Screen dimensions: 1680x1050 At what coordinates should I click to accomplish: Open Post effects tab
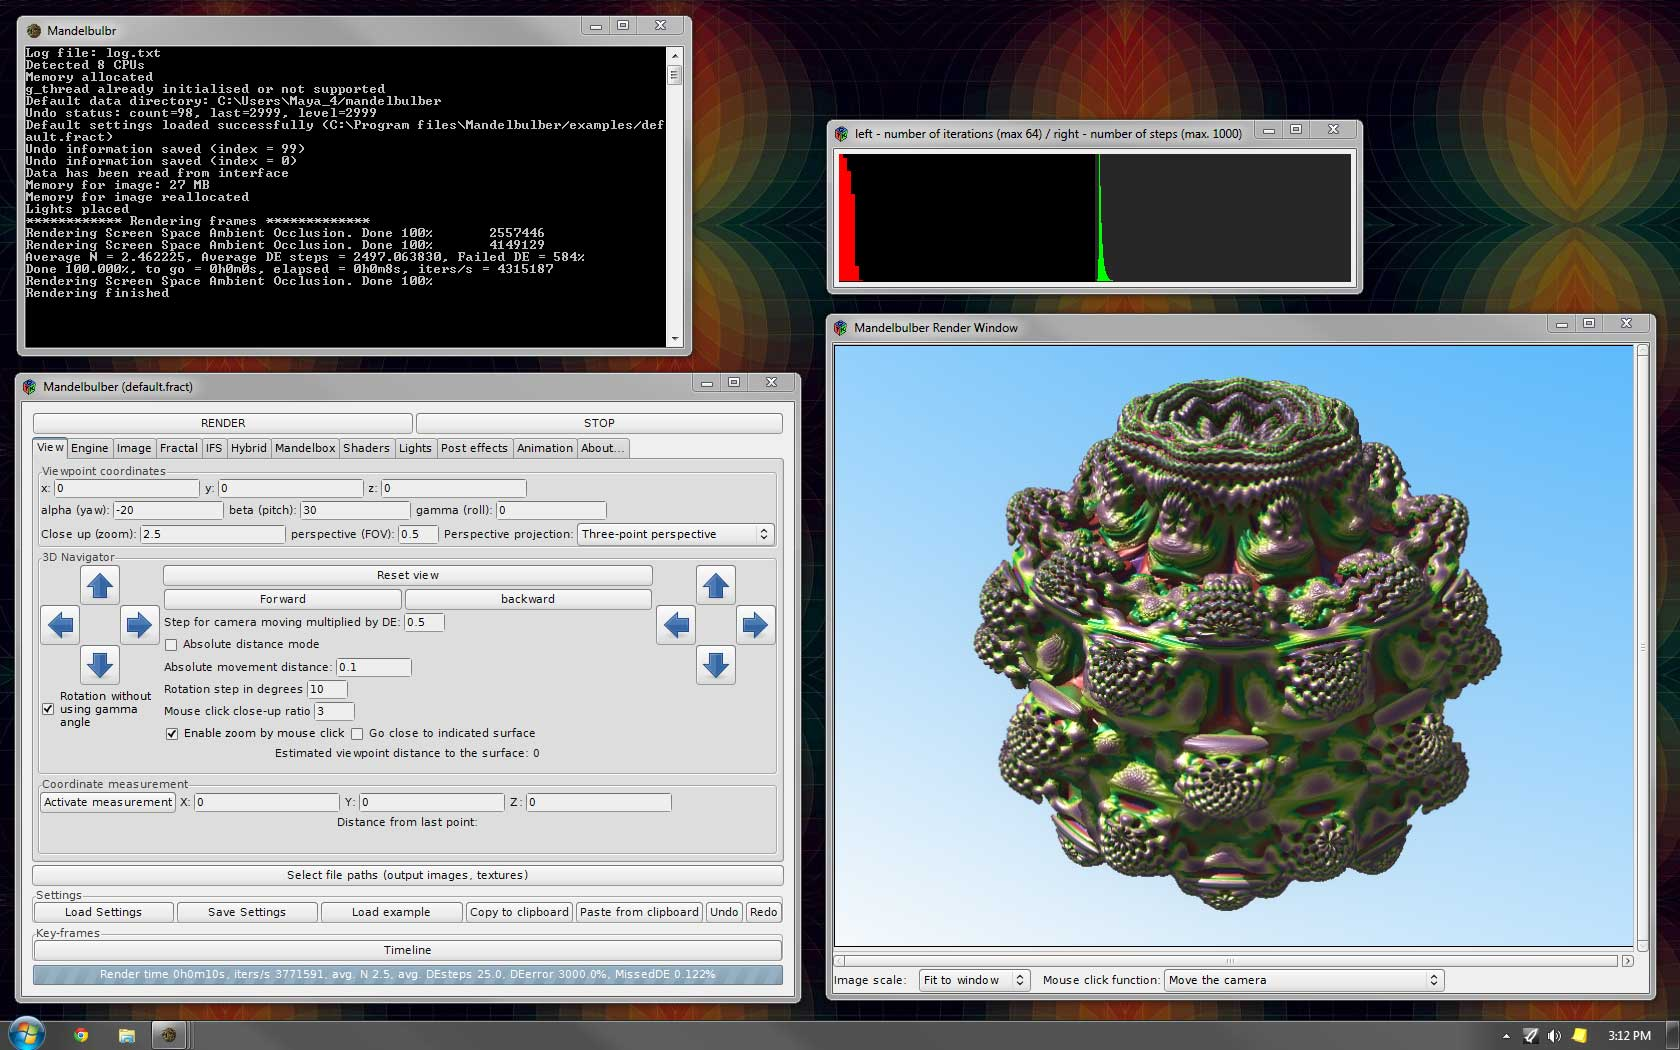[x=474, y=448]
